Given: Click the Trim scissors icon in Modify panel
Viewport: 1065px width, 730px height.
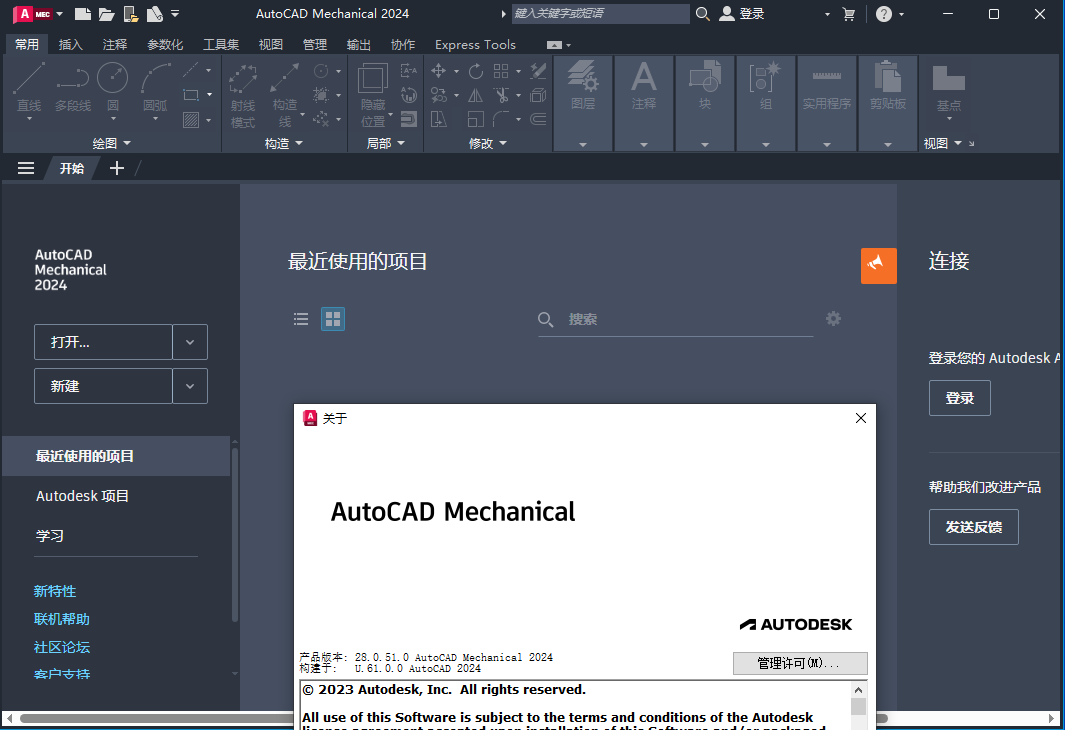Looking at the screenshot, I should [501, 95].
